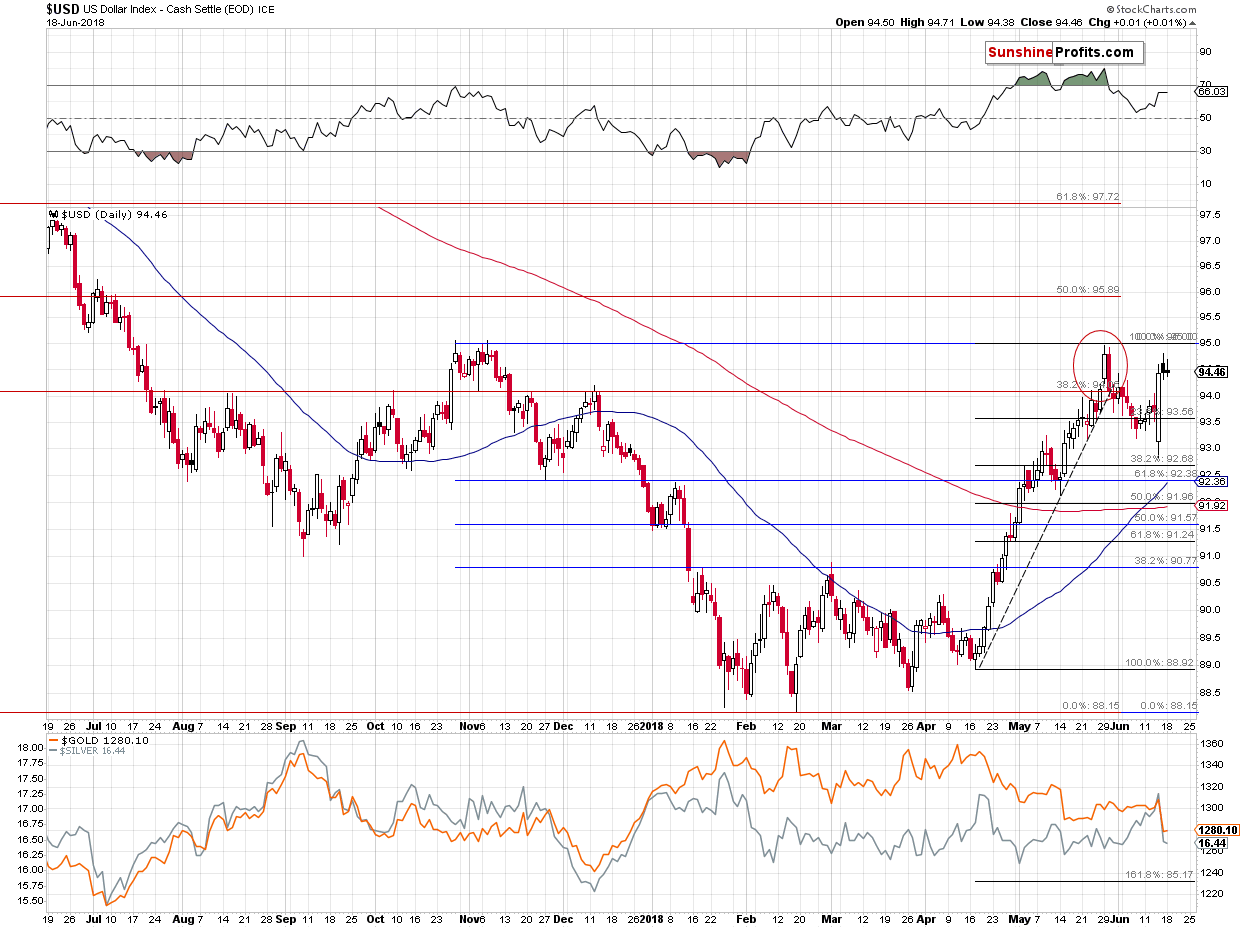Click the '61.8%: 91.24' Fibonacci label
This screenshot has width=1240, height=928.
click(x=1161, y=535)
